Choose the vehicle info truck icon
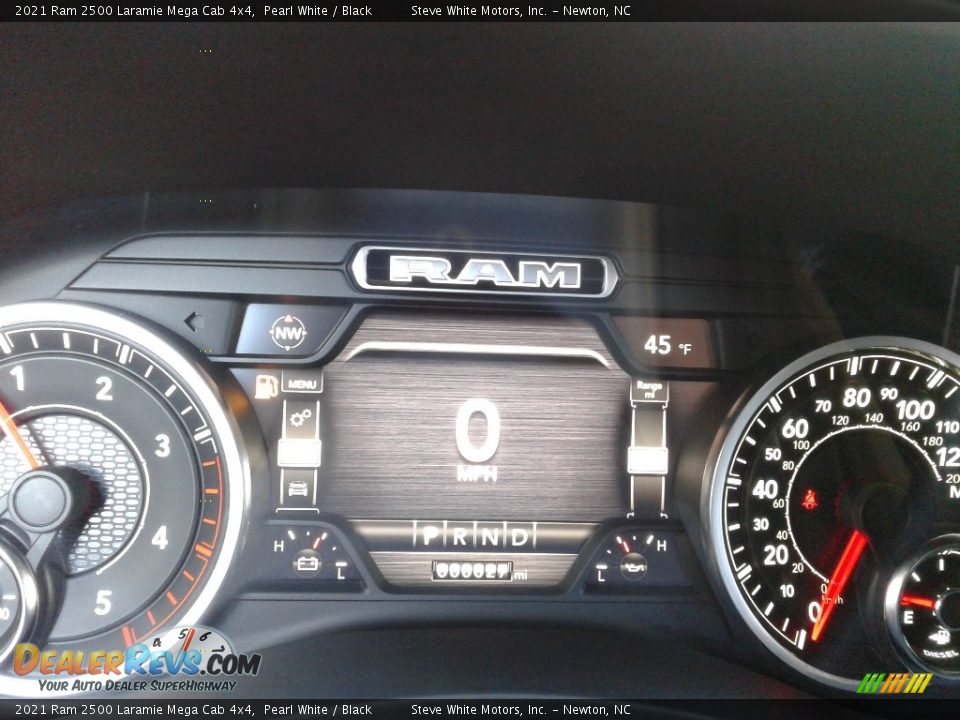This screenshot has width=960, height=720. (x=298, y=488)
